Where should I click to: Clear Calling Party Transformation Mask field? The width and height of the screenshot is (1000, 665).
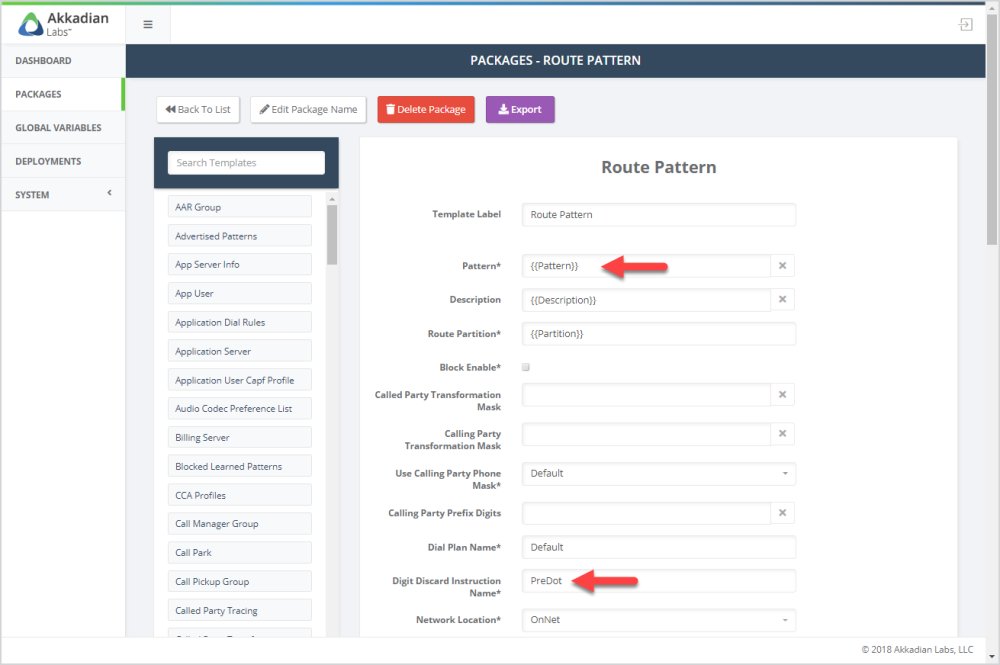coord(783,434)
